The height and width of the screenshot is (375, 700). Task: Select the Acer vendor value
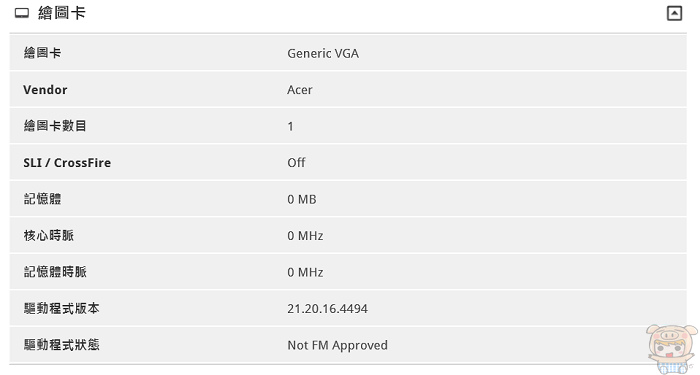click(x=300, y=90)
